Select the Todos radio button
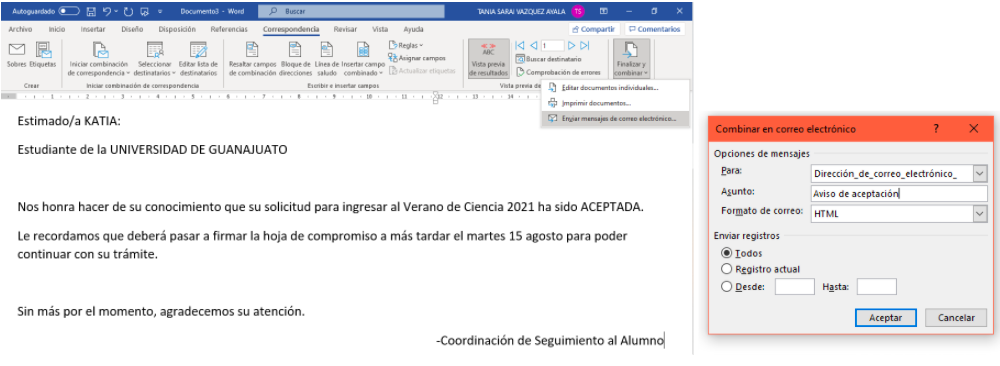 pyautogui.click(x=726, y=253)
